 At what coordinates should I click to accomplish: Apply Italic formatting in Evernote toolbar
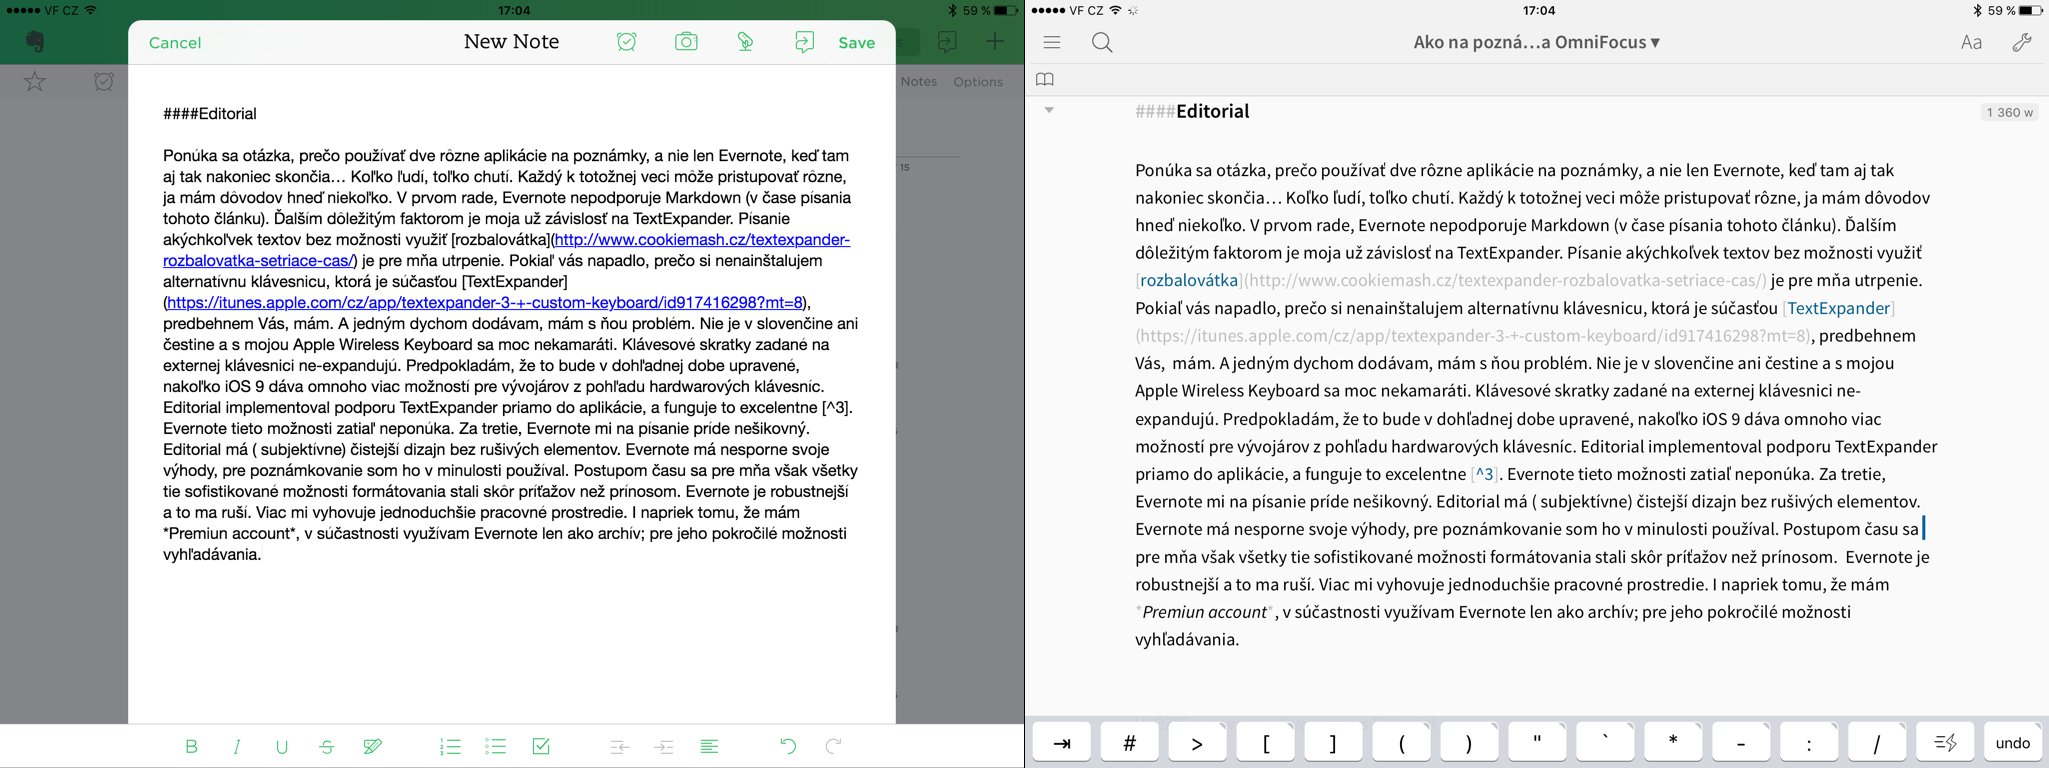click(237, 746)
